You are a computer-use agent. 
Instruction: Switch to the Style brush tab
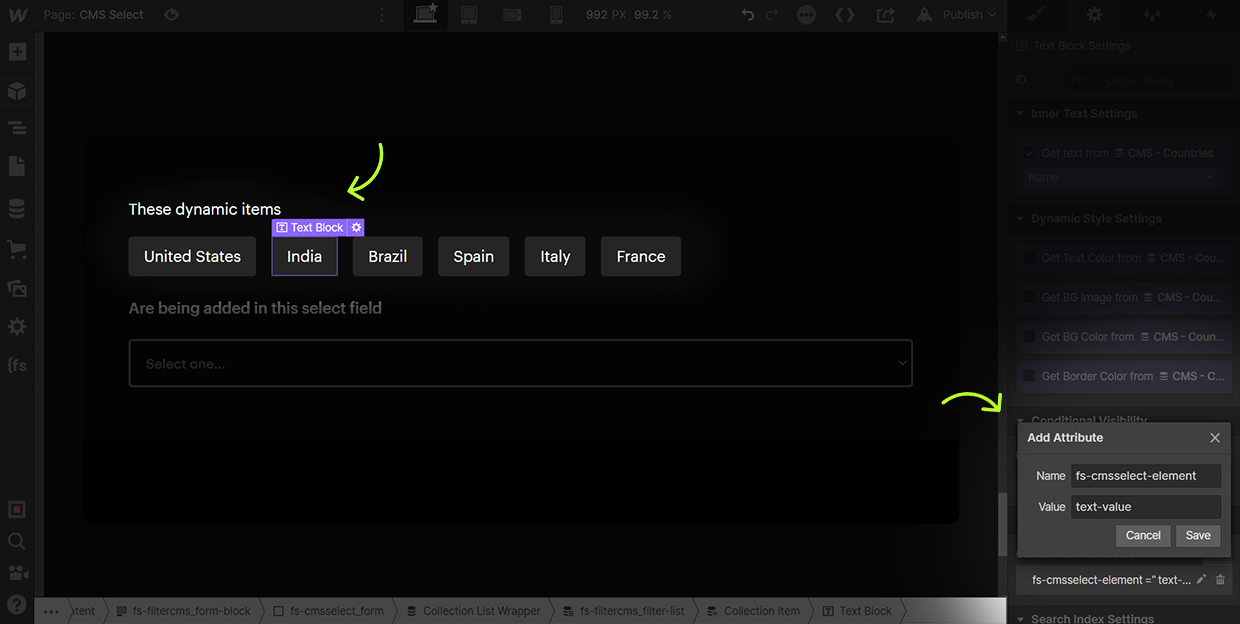pyautogui.click(x=1035, y=15)
